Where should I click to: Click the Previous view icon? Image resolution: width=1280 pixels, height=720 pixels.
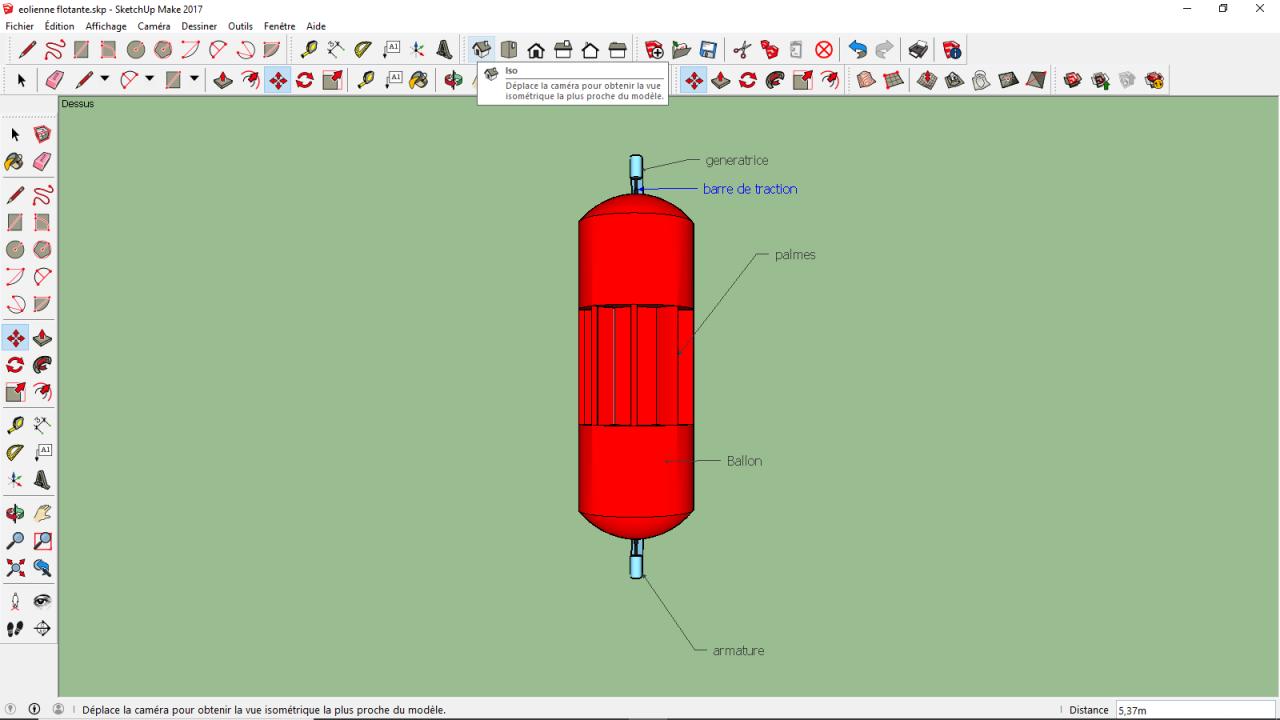(42, 568)
